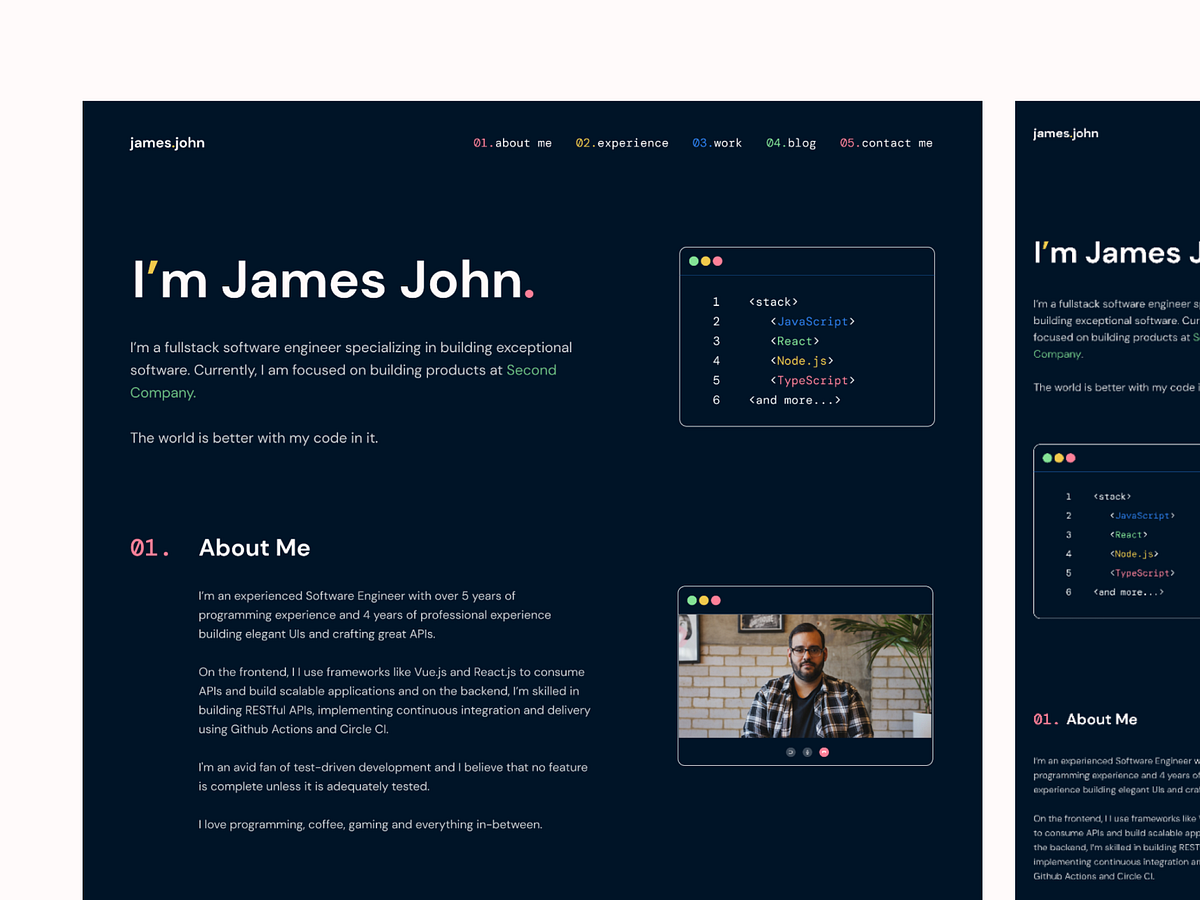The height and width of the screenshot is (900, 1200).
Task: Click the green dot on the photo window
Action: (x=692, y=599)
